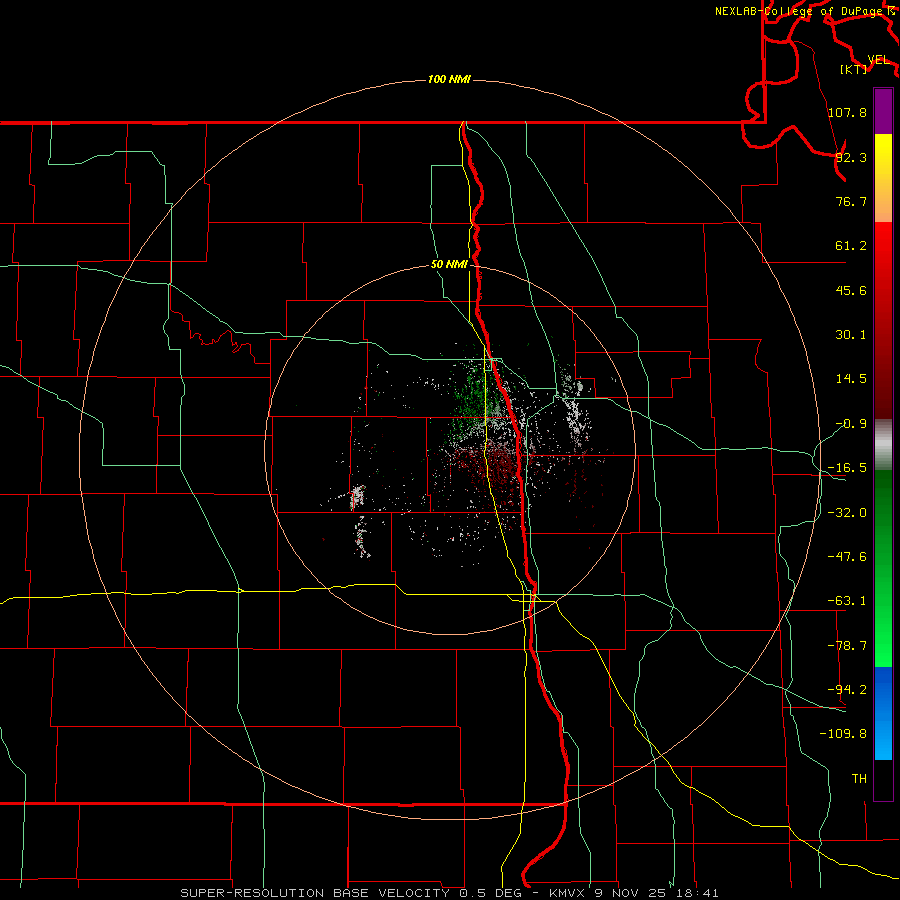The width and height of the screenshot is (900, 900).
Task: Pick the blue segment of the color bar
Action: click(x=883, y=713)
